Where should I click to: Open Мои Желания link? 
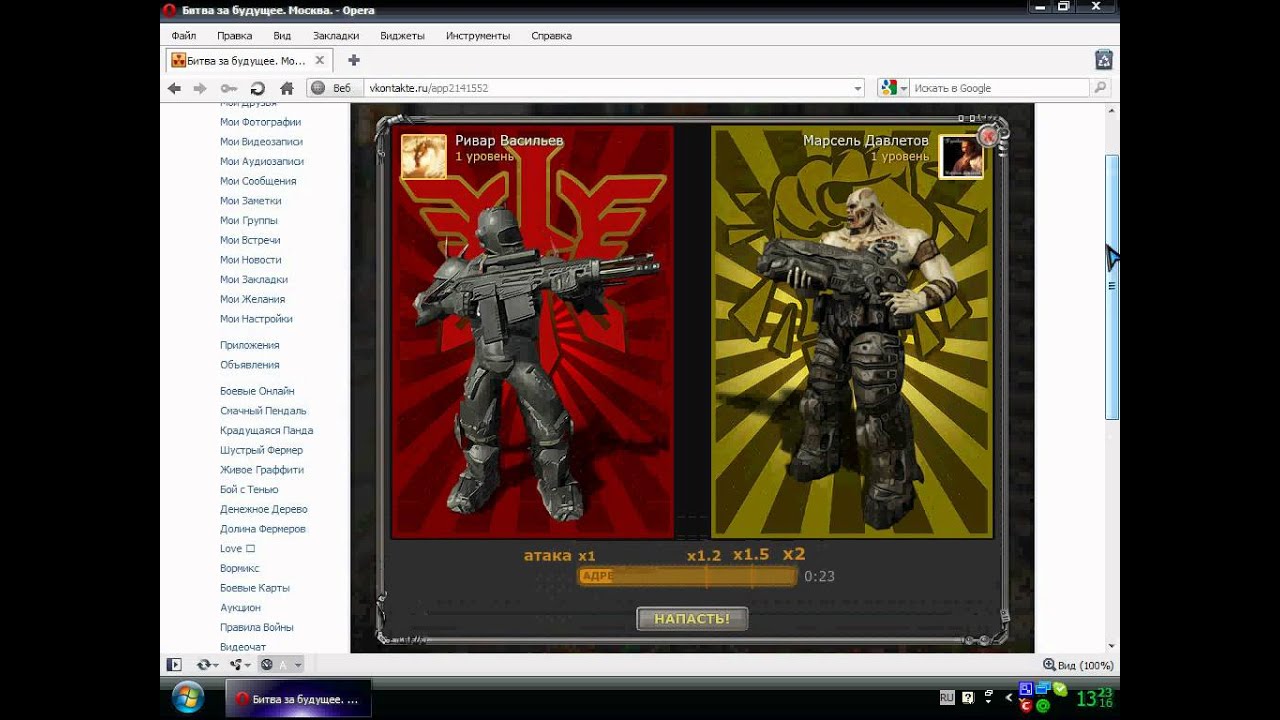tap(252, 299)
